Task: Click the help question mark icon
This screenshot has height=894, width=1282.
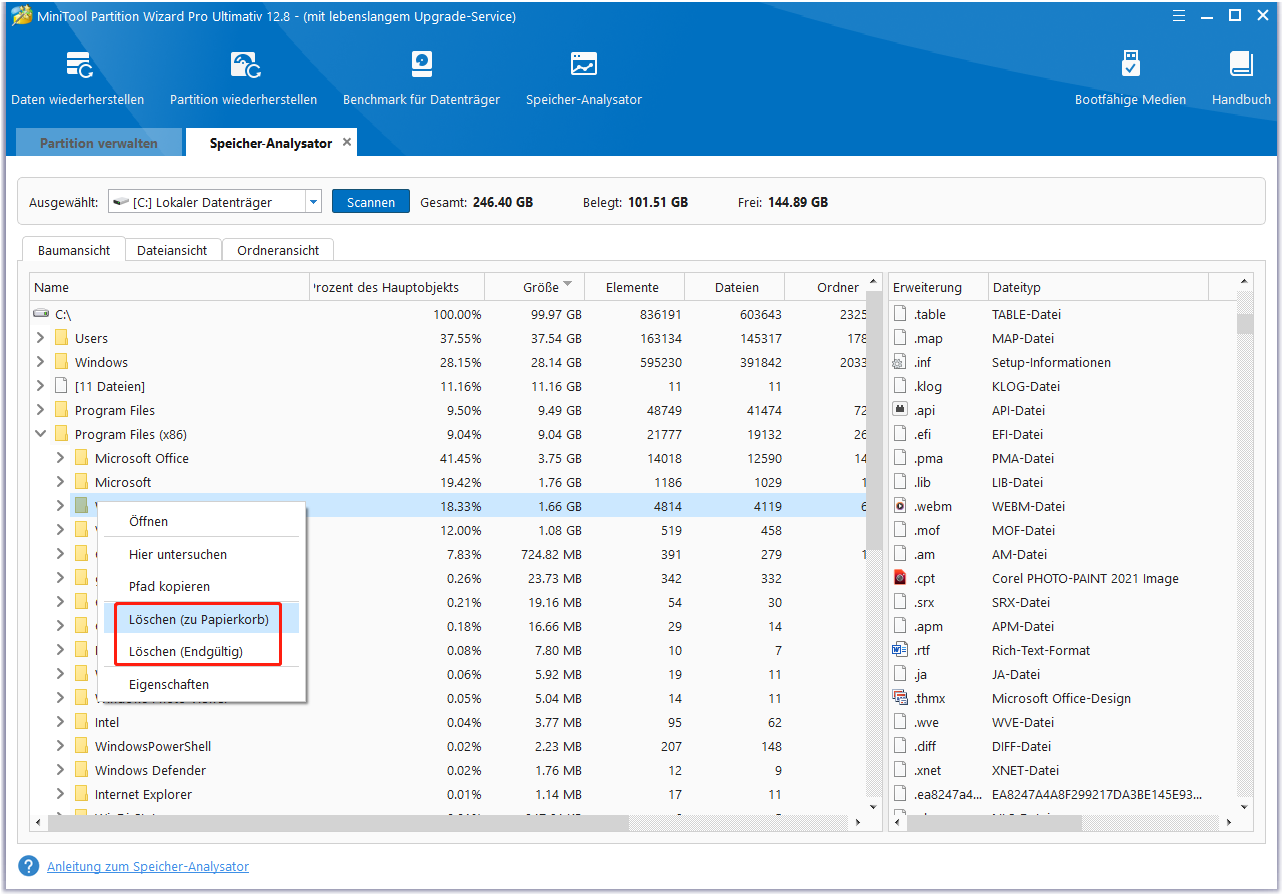Action: tap(30, 866)
